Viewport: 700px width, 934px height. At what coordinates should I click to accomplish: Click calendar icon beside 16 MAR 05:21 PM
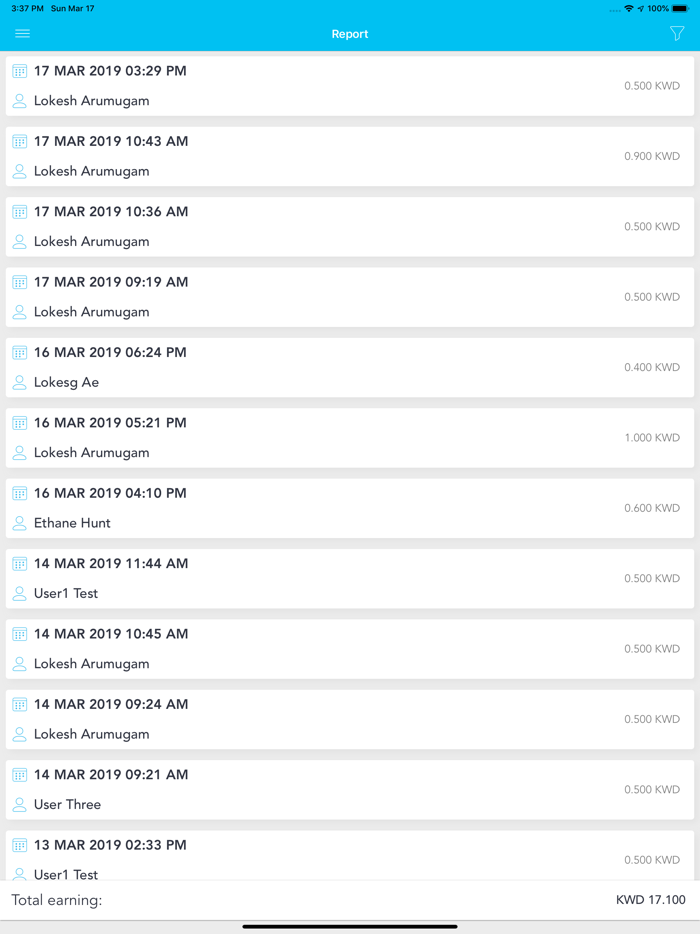click(x=20, y=423)
